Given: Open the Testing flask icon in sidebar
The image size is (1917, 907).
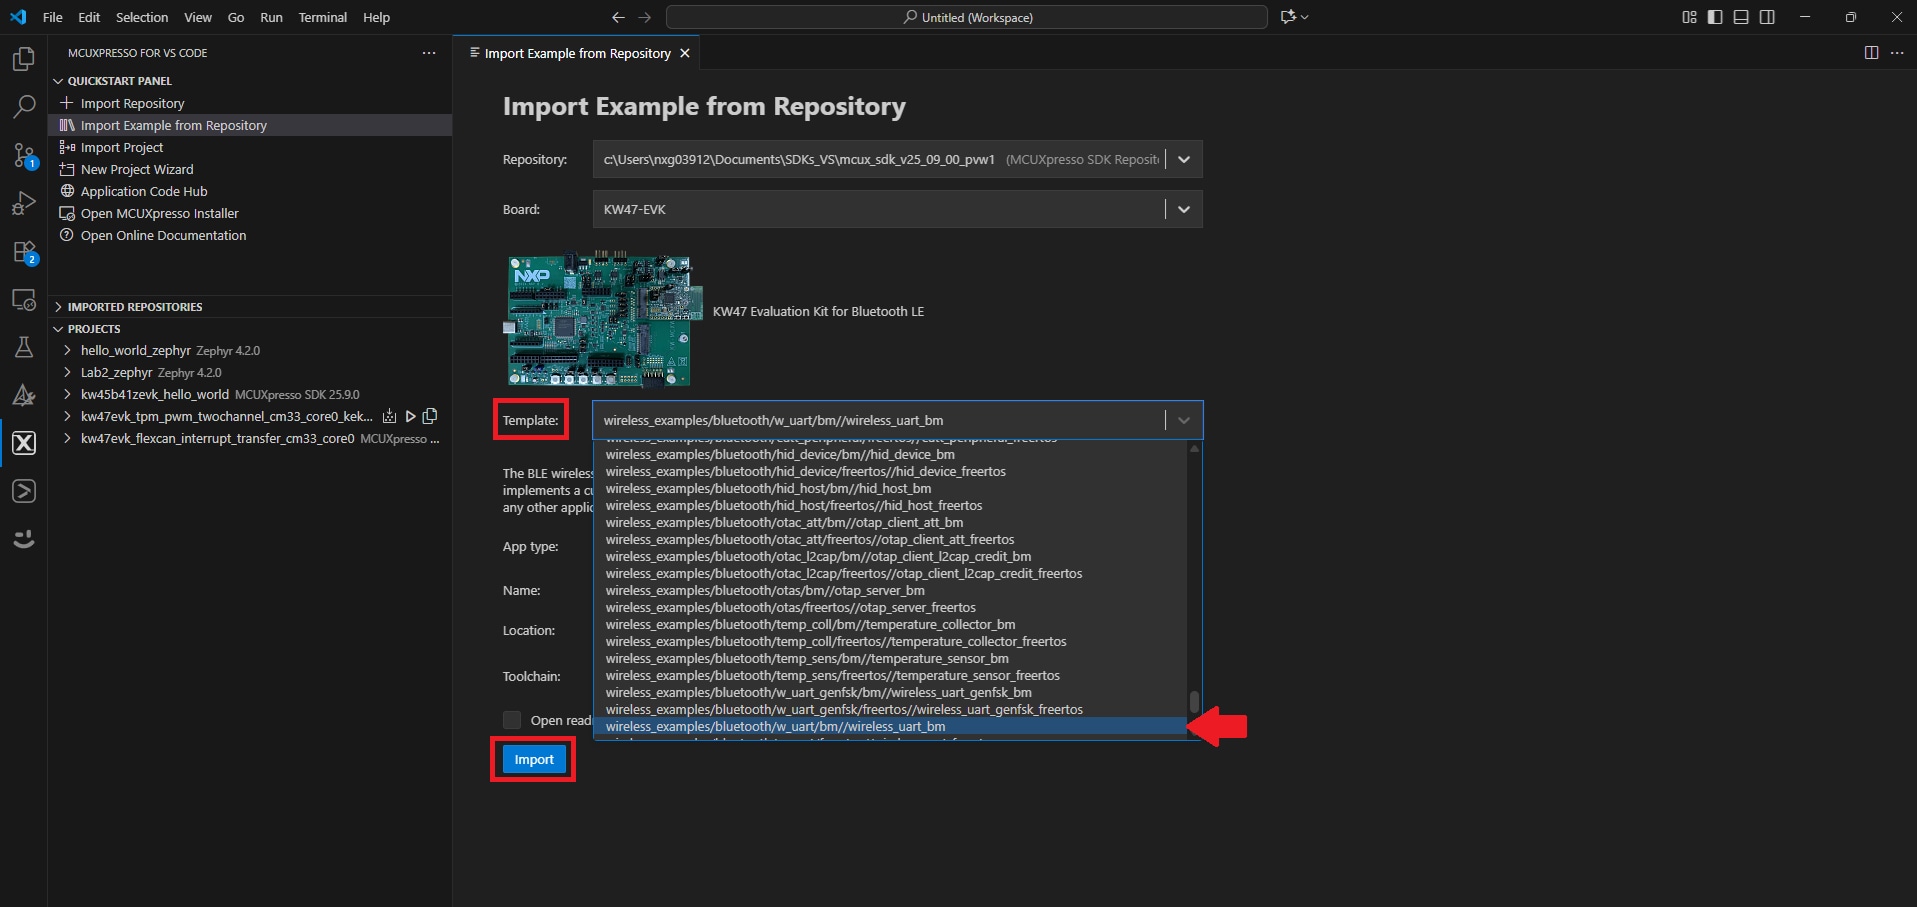Looking at the screenshot, I should pos(23,347).
